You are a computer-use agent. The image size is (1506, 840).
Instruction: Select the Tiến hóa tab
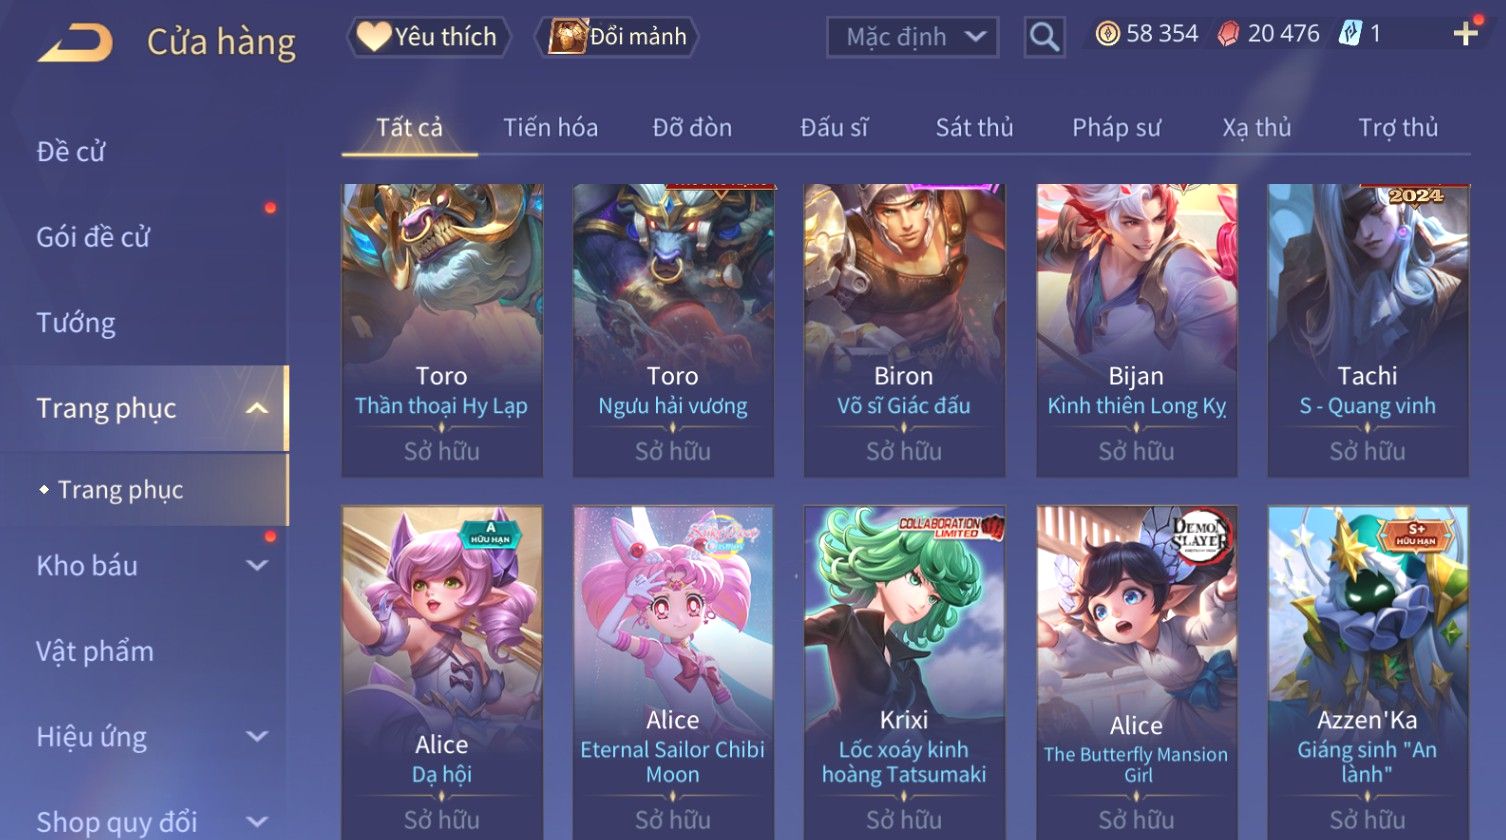tap(550, 128)
